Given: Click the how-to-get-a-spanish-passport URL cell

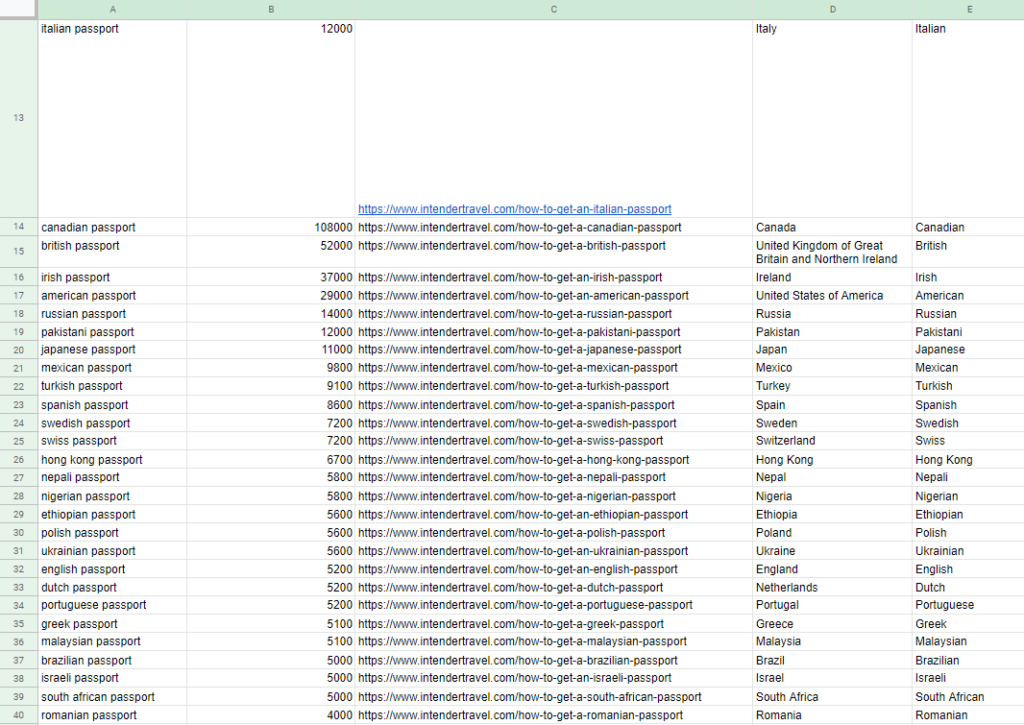Looking at the screenshot, I should pyautogui.click(x=554, y=405).
